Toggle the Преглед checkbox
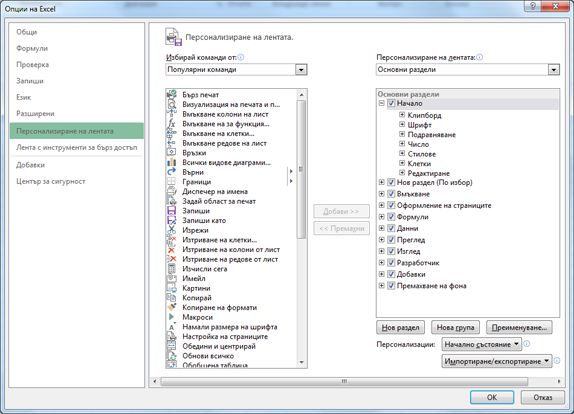The height and width of the screenshot is (414, 574). [391, 240]
